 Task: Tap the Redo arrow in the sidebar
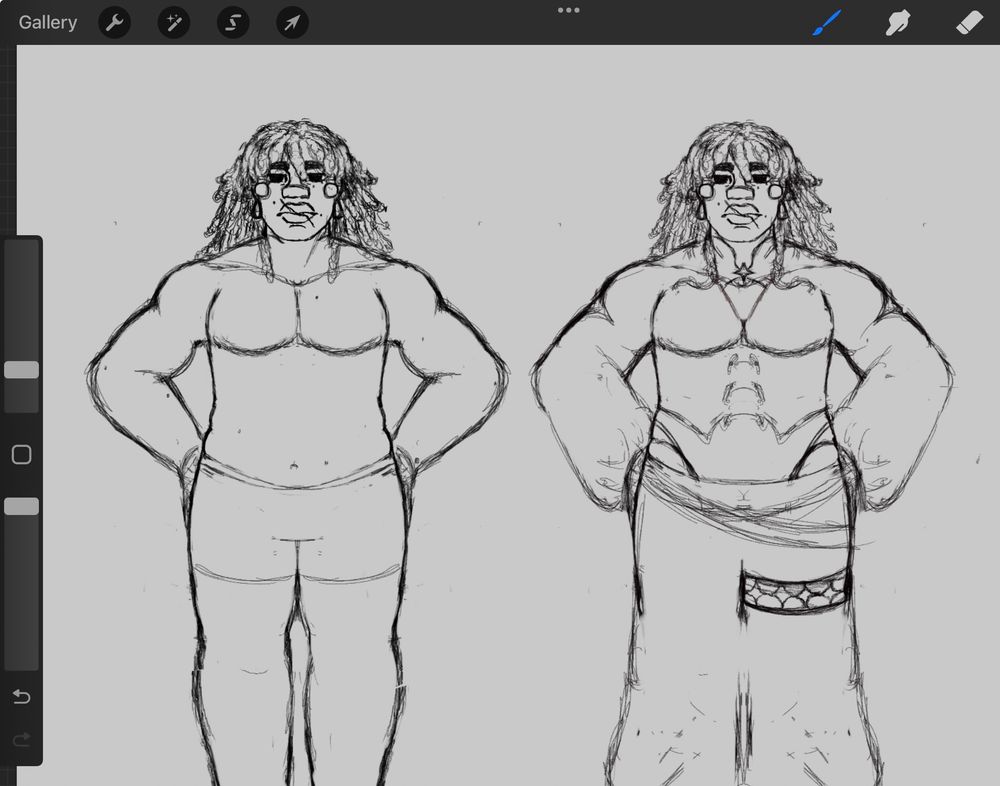point(21,740)
